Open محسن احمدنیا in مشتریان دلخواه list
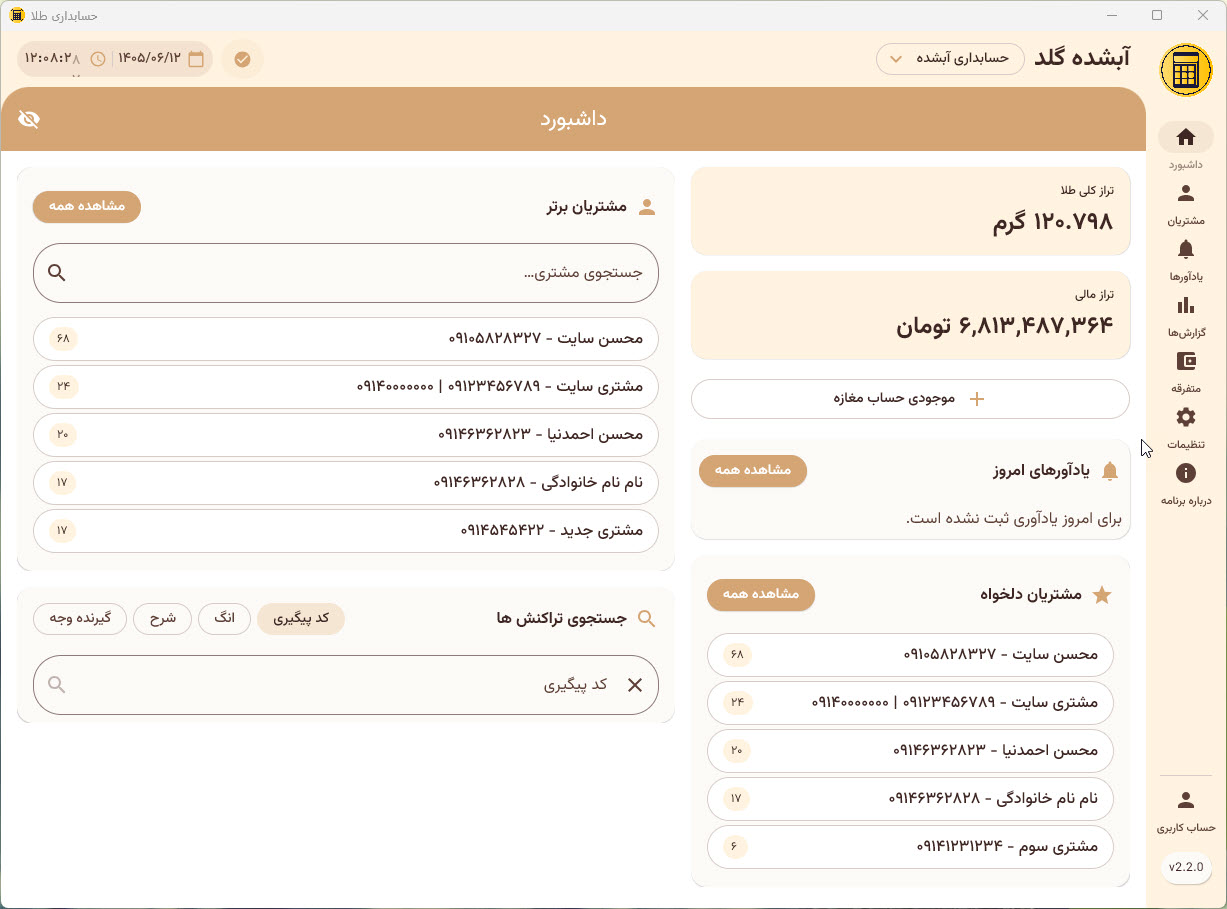 (x=910, y=751)
